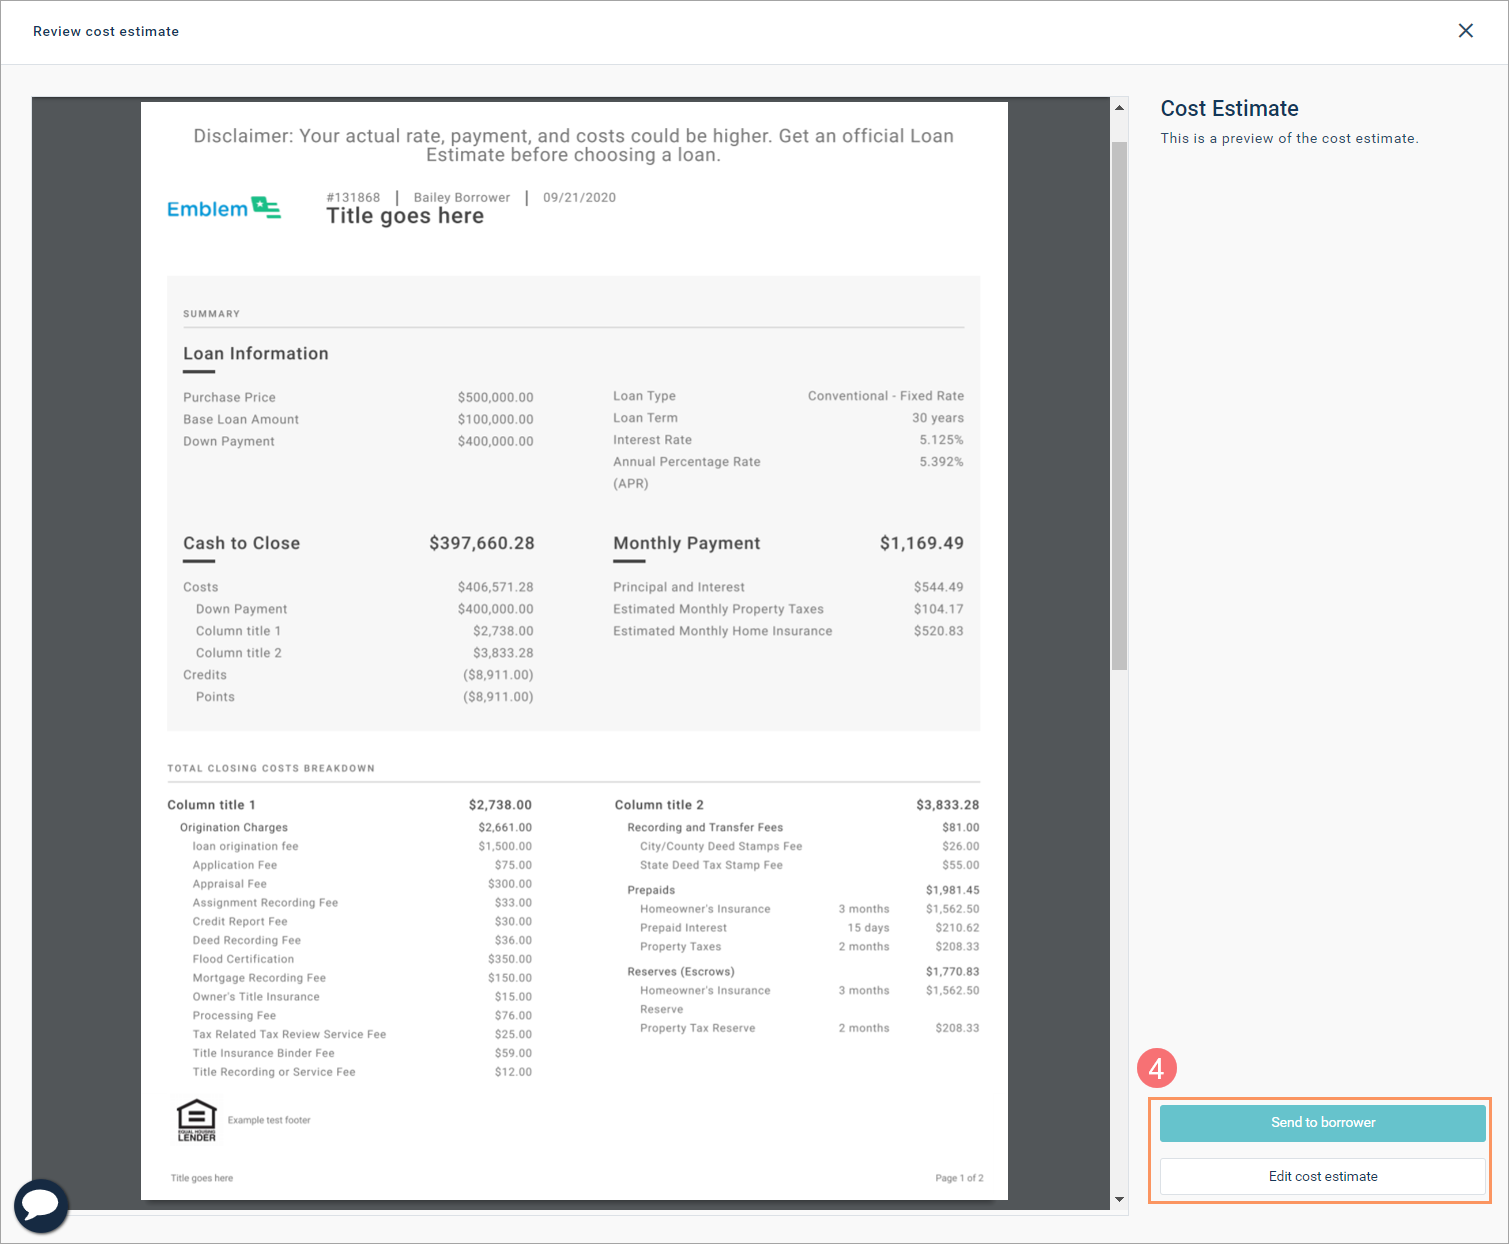1509x1244 pixels.
Task: Click the preview vertical scrollbar thumb
Action: [1119, 405]
